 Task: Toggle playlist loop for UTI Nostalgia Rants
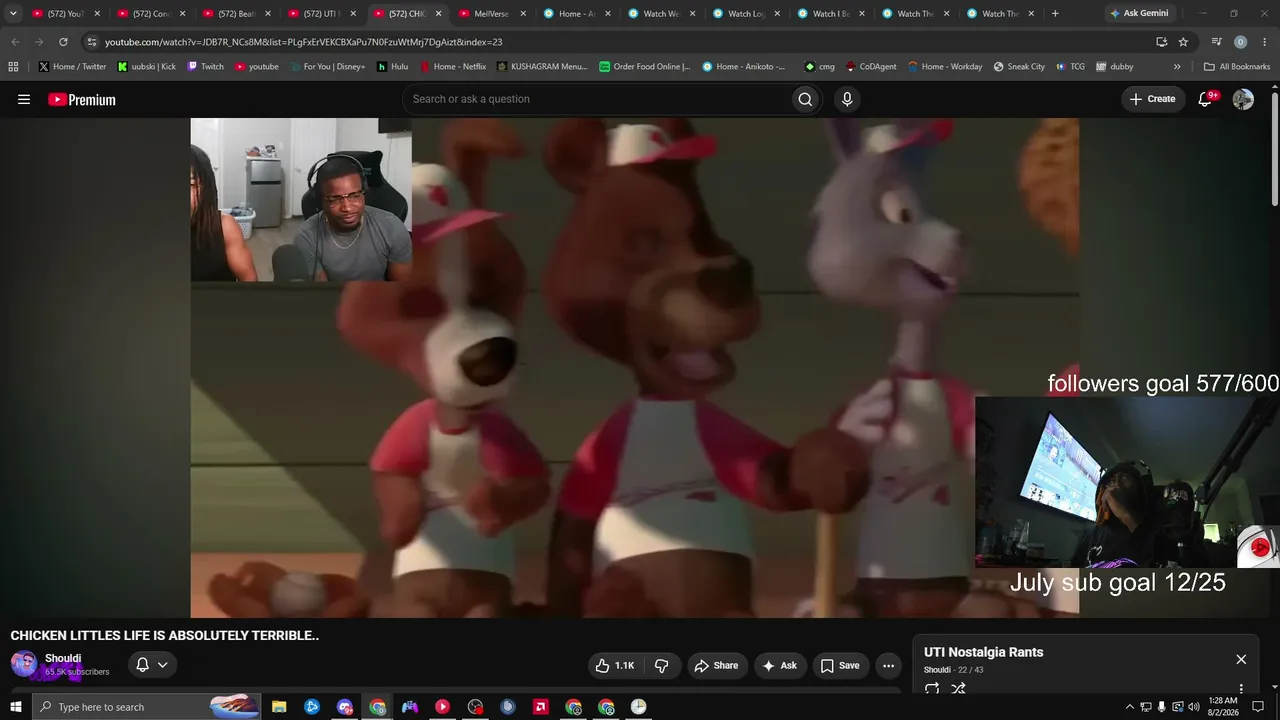(x=932, y=689)
